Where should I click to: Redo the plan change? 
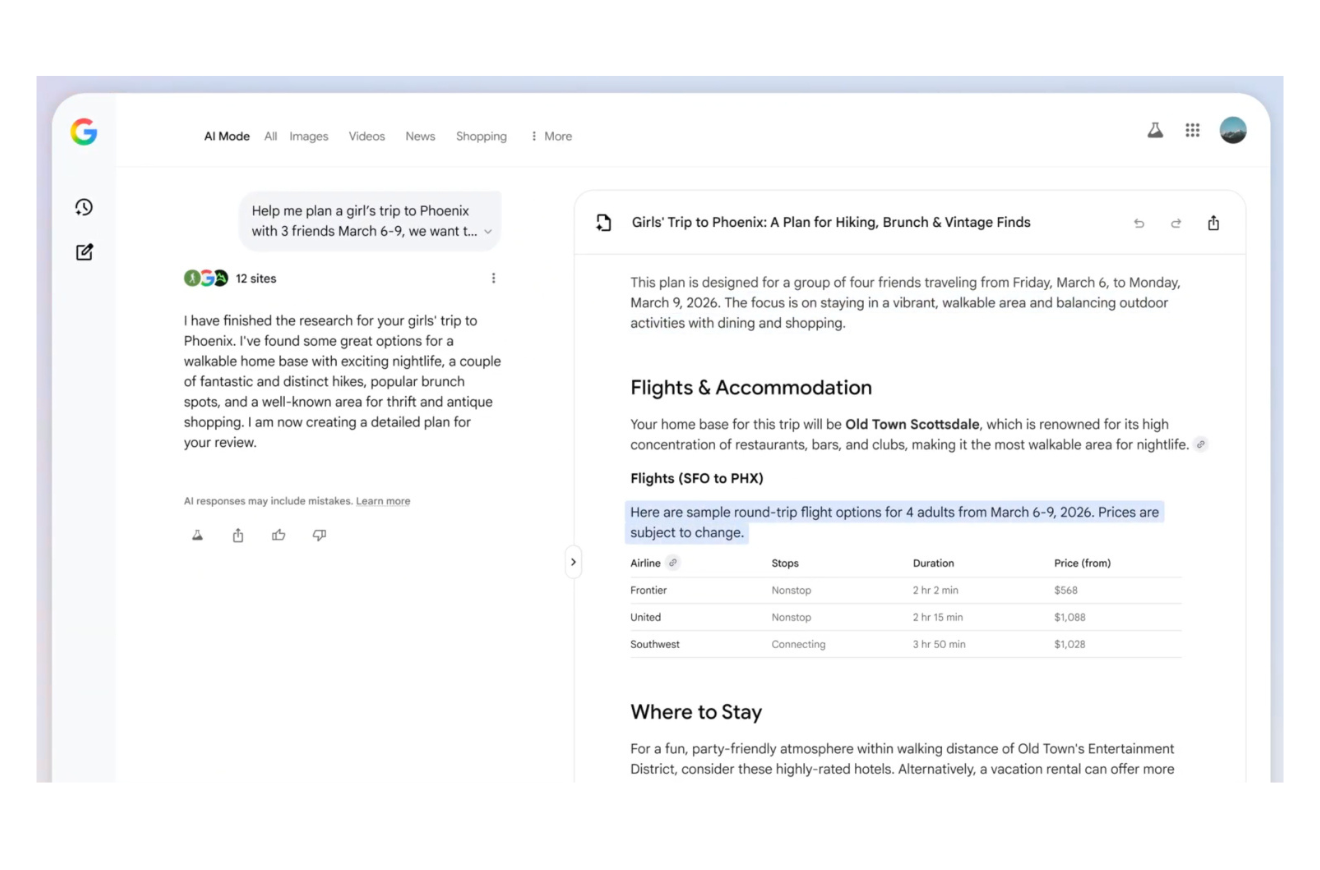point(1176,223)
